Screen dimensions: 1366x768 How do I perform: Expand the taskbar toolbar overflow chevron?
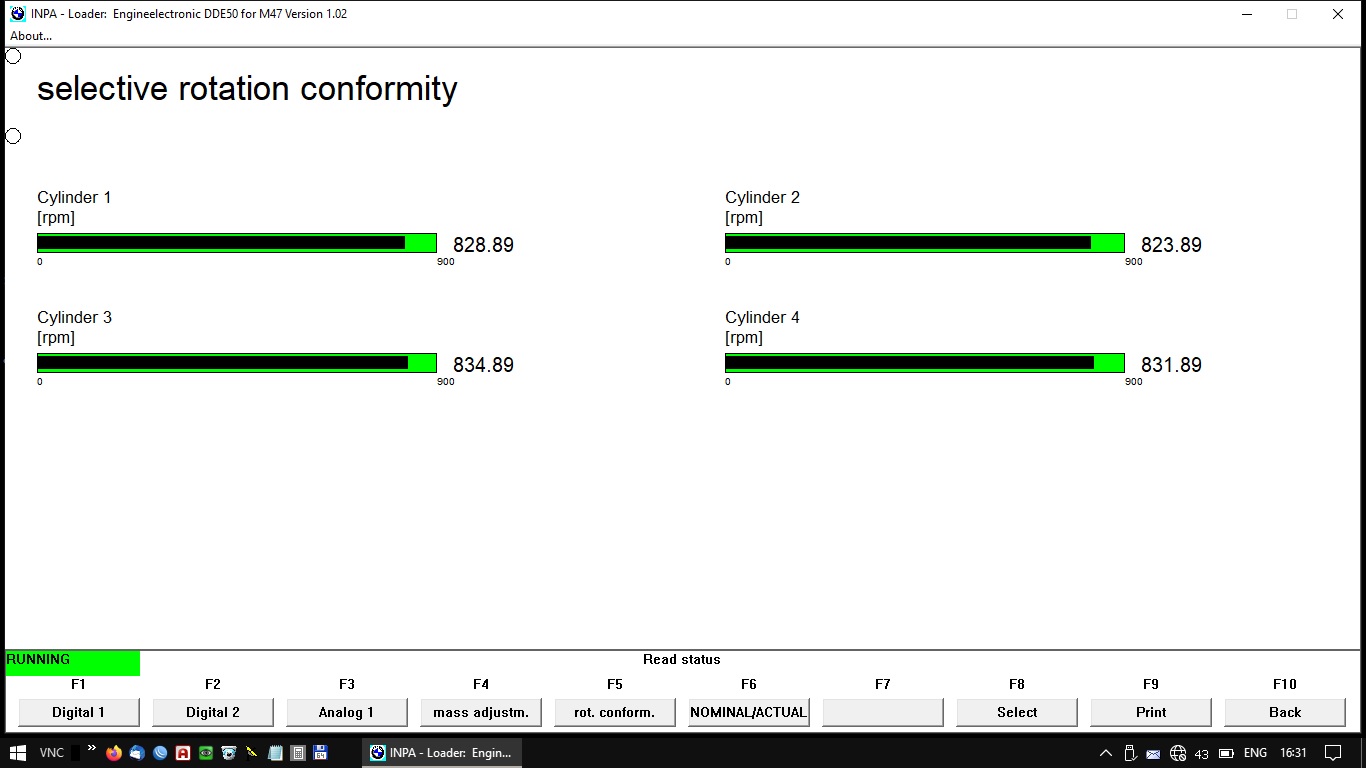[x=92, y=748]
